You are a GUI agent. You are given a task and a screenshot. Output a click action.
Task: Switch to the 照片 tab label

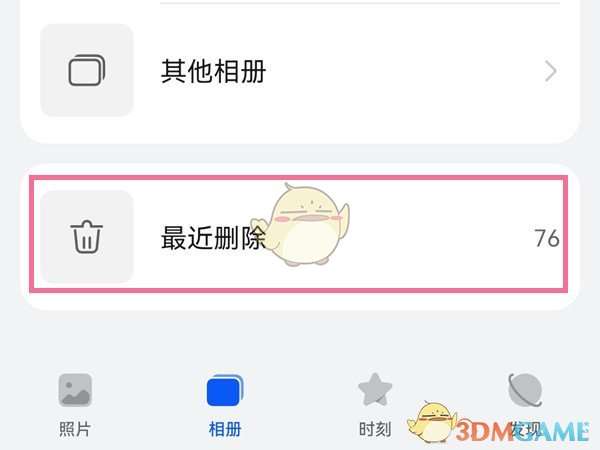tap(75, 429)
